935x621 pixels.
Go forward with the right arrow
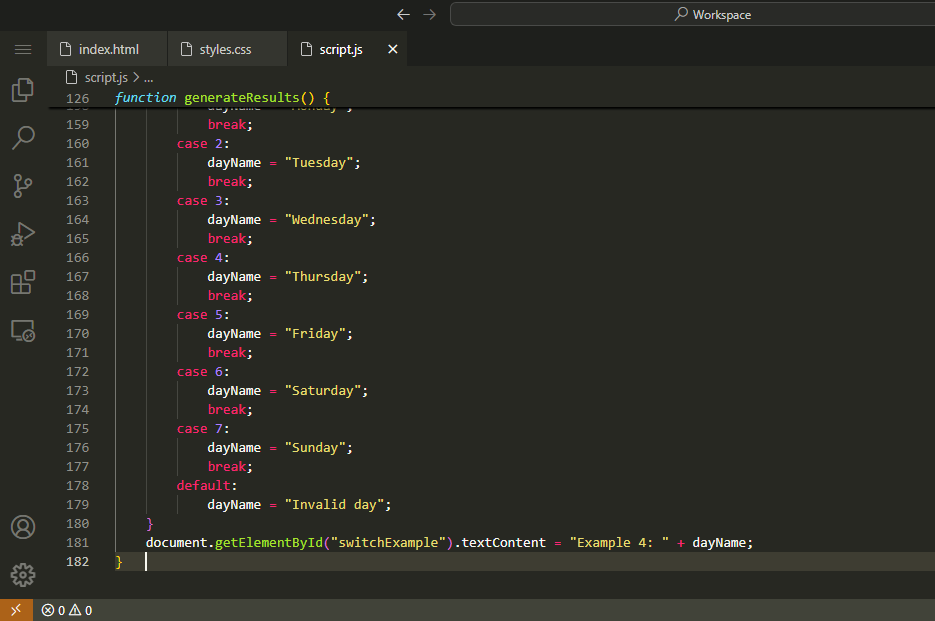click(429, 14)
